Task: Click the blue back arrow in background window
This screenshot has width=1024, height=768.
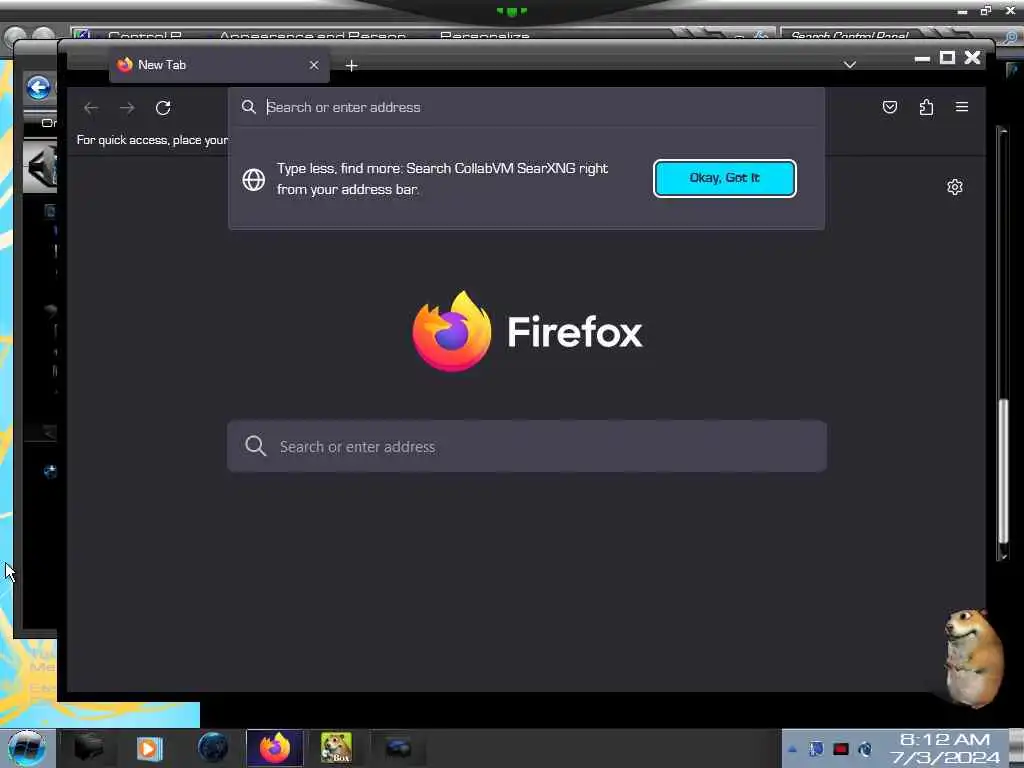Action: tap(39, 87)
